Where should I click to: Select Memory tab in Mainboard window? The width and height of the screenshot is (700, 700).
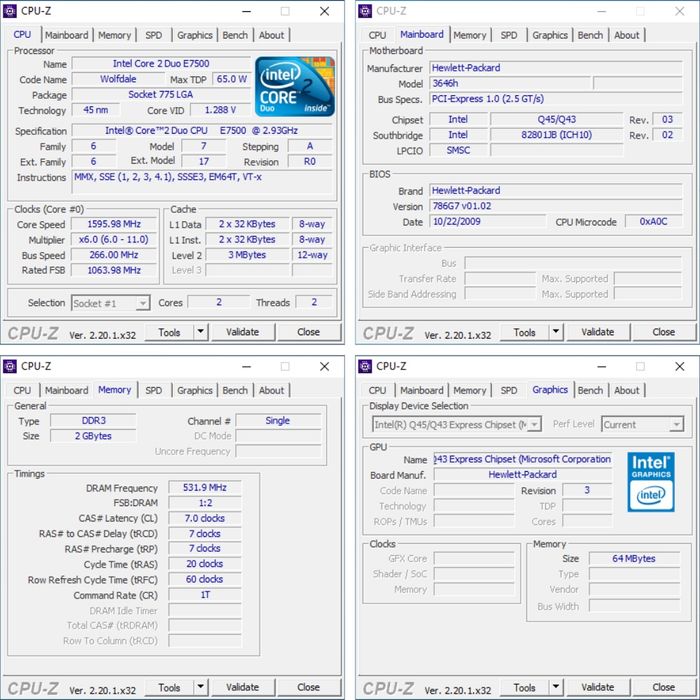(x=470, y=35)
